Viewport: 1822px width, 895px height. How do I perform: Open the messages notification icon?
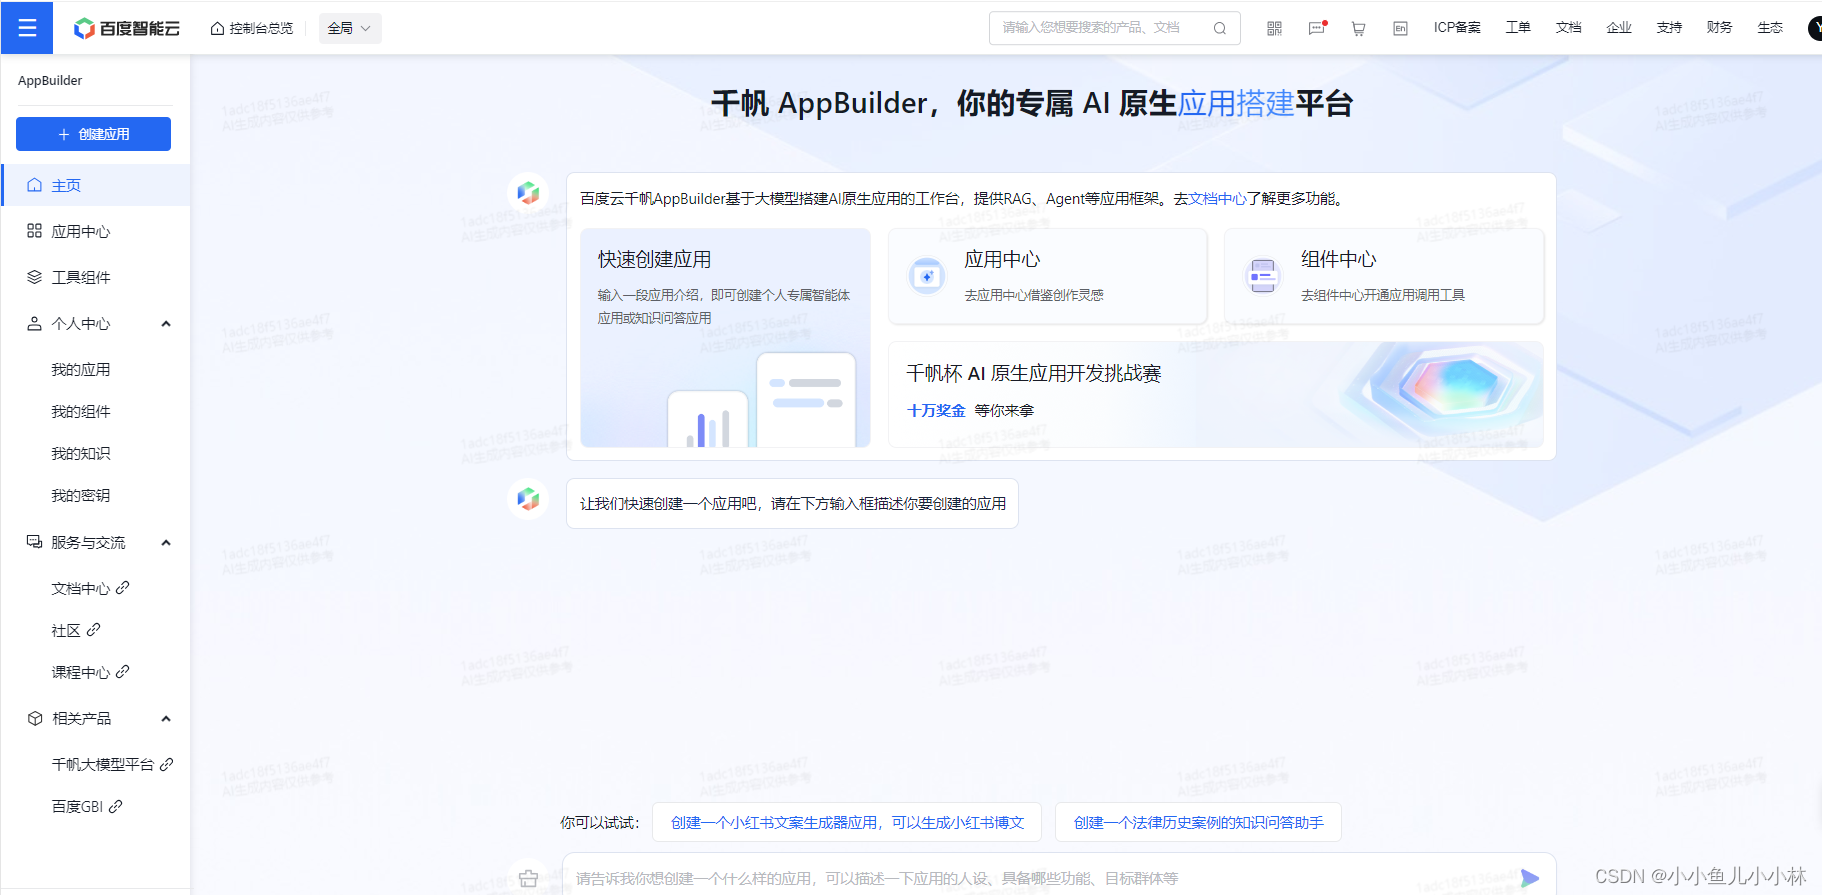point(1317,28)
